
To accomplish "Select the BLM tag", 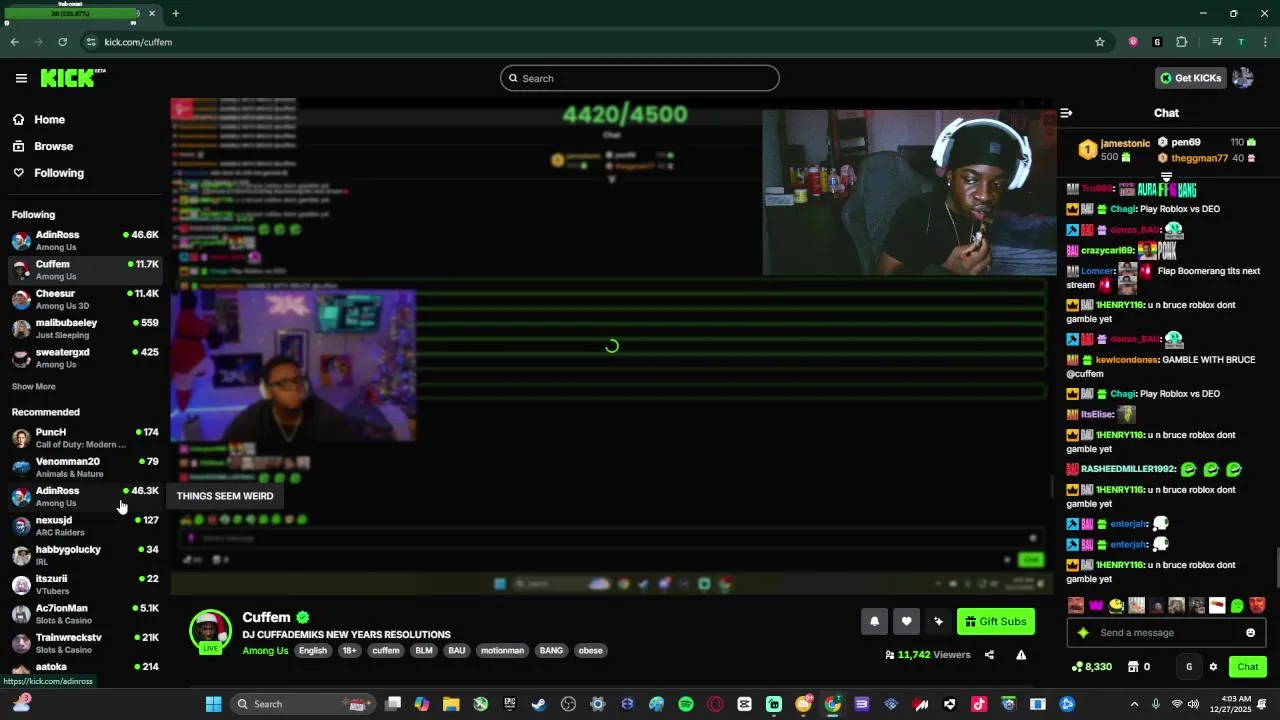I will [x=424, y=651].
